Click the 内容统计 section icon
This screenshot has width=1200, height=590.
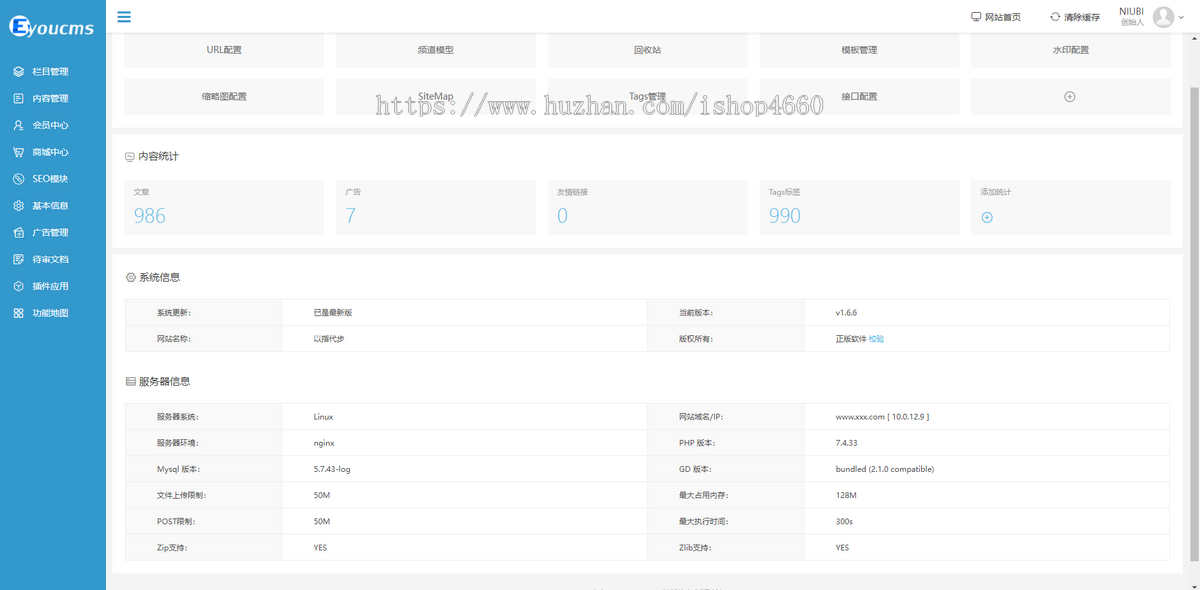(130, 157)
